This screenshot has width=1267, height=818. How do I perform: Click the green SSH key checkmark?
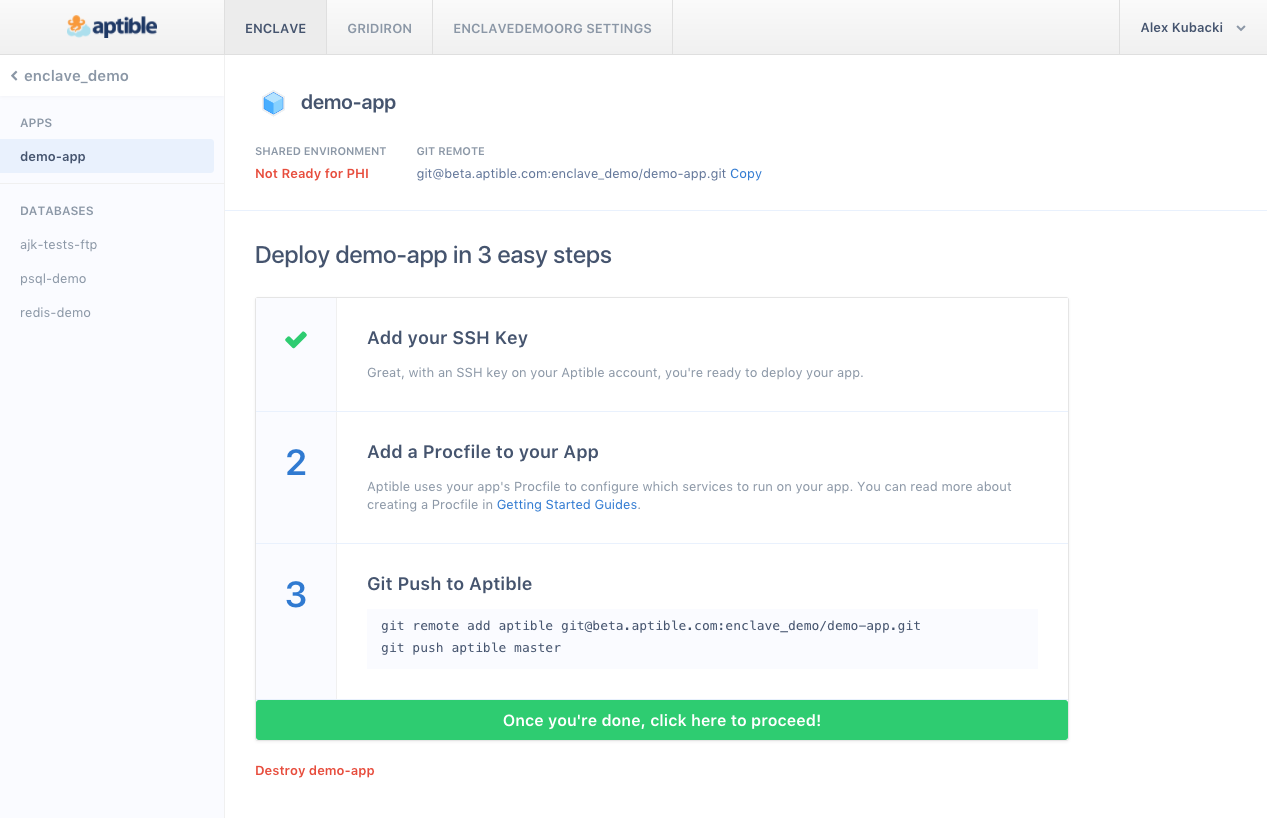295,340
